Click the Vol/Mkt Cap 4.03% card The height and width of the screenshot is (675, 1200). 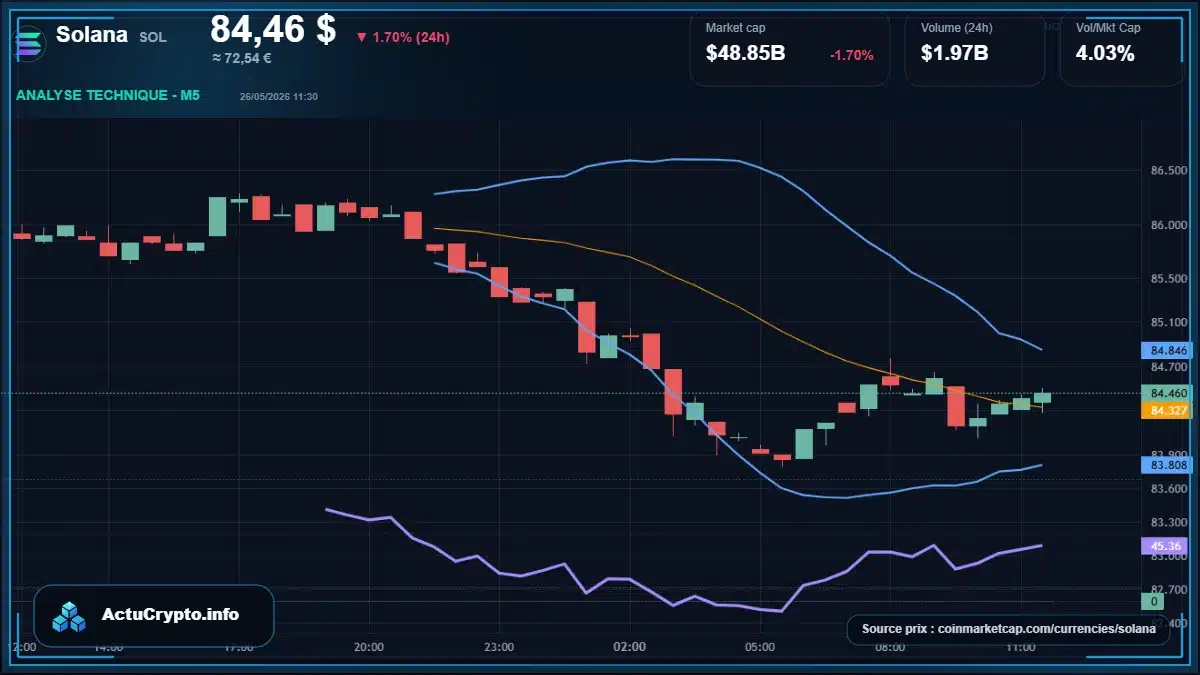(1121, 48)
